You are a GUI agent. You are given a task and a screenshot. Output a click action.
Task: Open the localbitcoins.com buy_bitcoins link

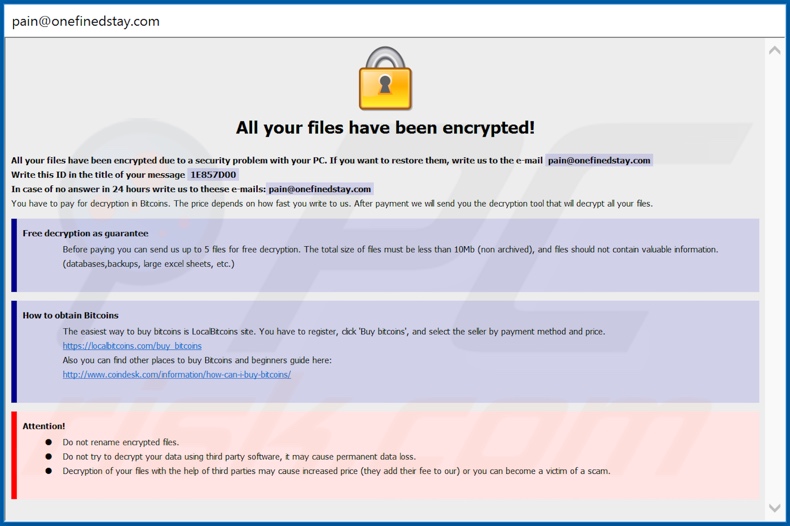(x=132, y=346)
